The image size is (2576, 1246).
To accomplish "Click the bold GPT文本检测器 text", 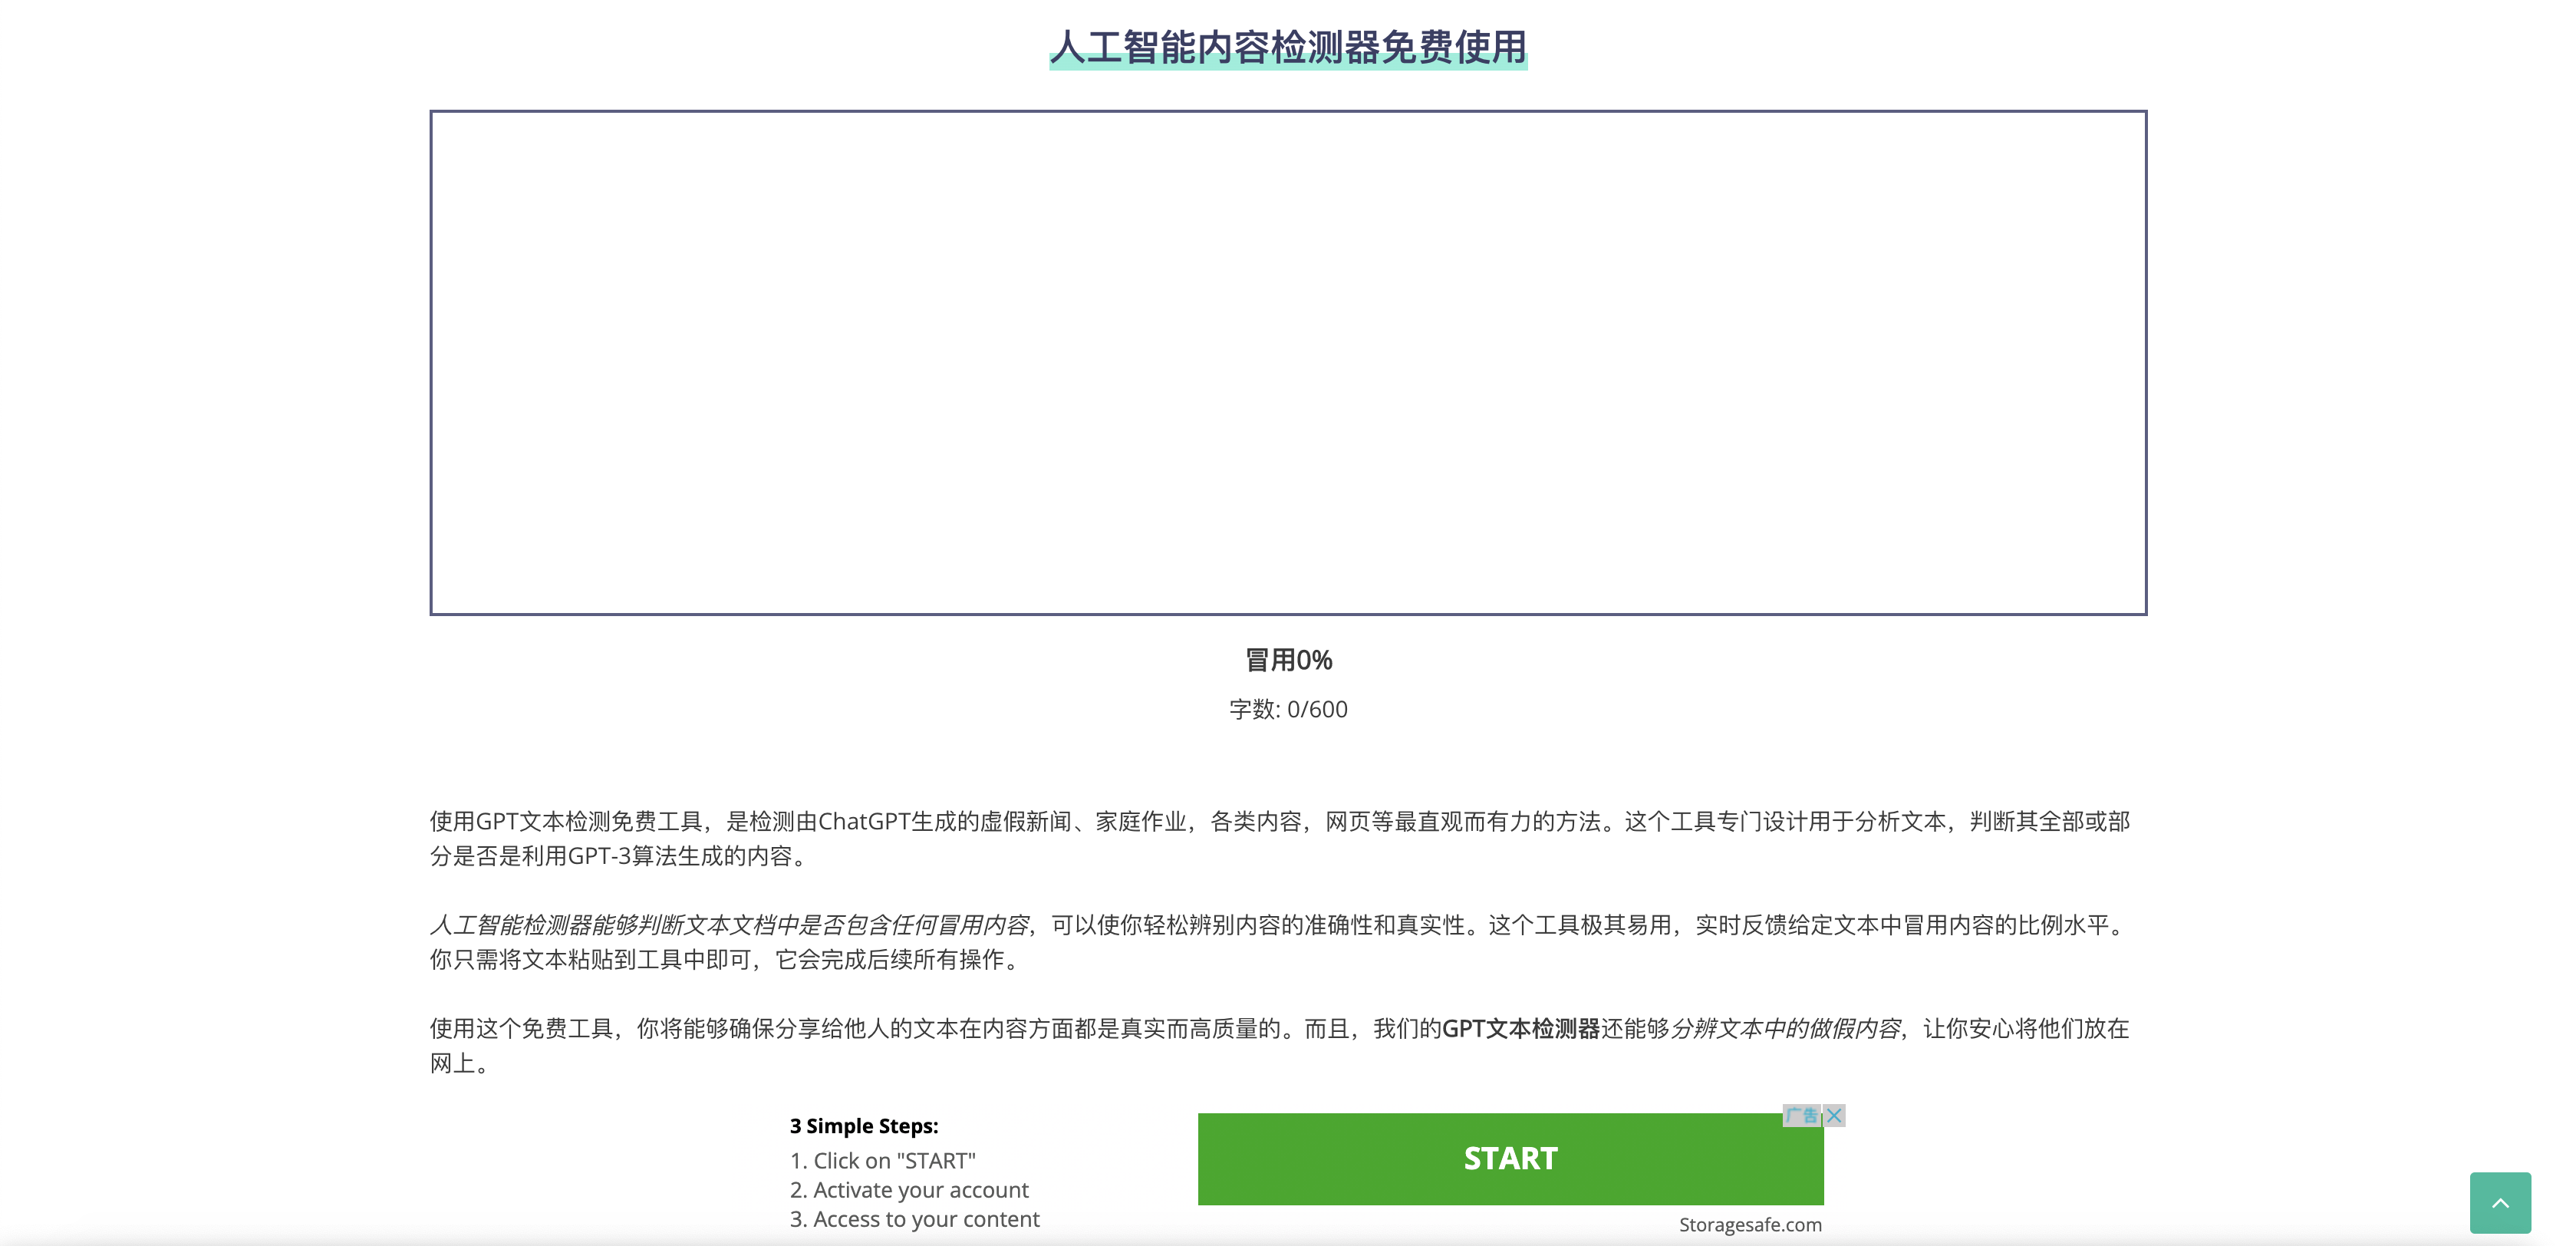I will pos(1521,1028).
